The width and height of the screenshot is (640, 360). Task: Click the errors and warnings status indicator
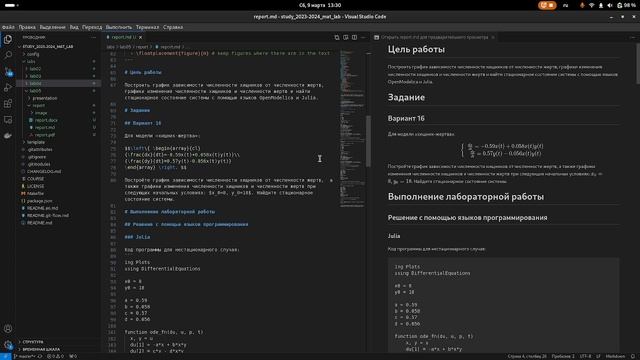[x=55, y=356]
